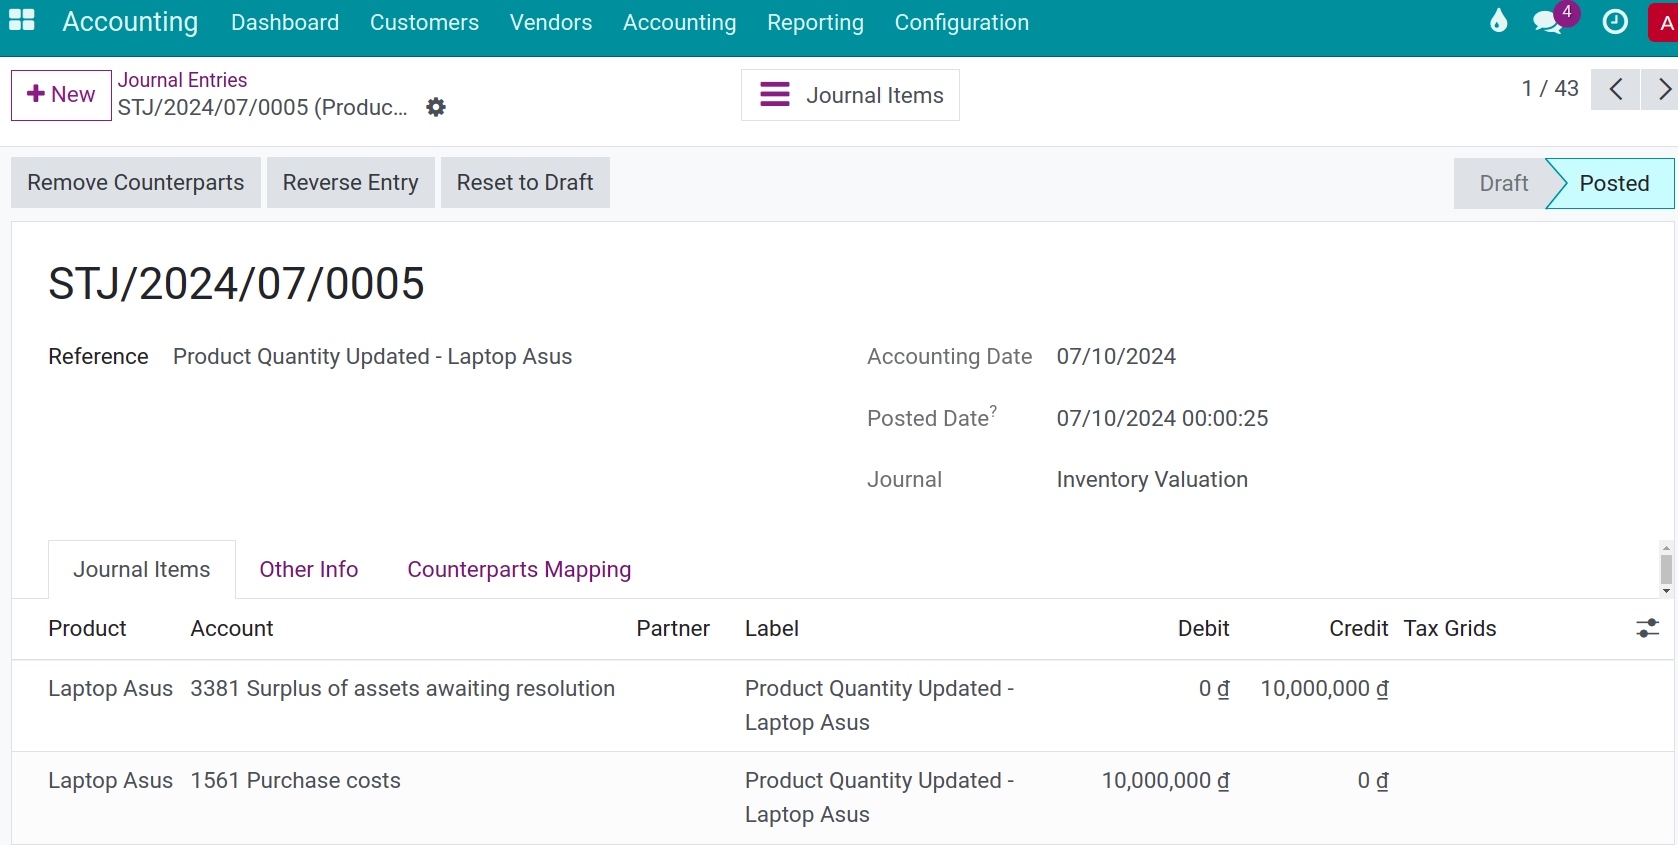Screen dimensions: 1678x845
Task: Click account 3381 Surplus of assets awaiting resolution
Action: coord(403,689)
